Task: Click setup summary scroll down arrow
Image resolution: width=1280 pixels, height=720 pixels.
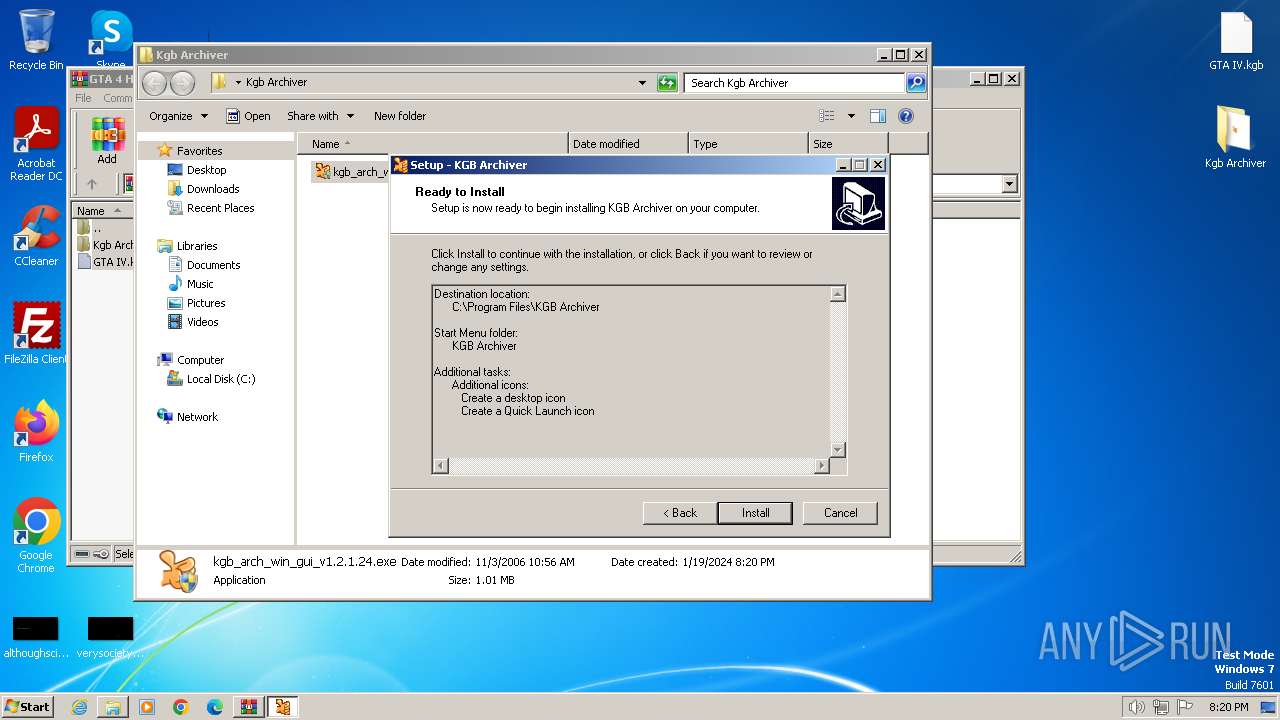Action: 838,450
